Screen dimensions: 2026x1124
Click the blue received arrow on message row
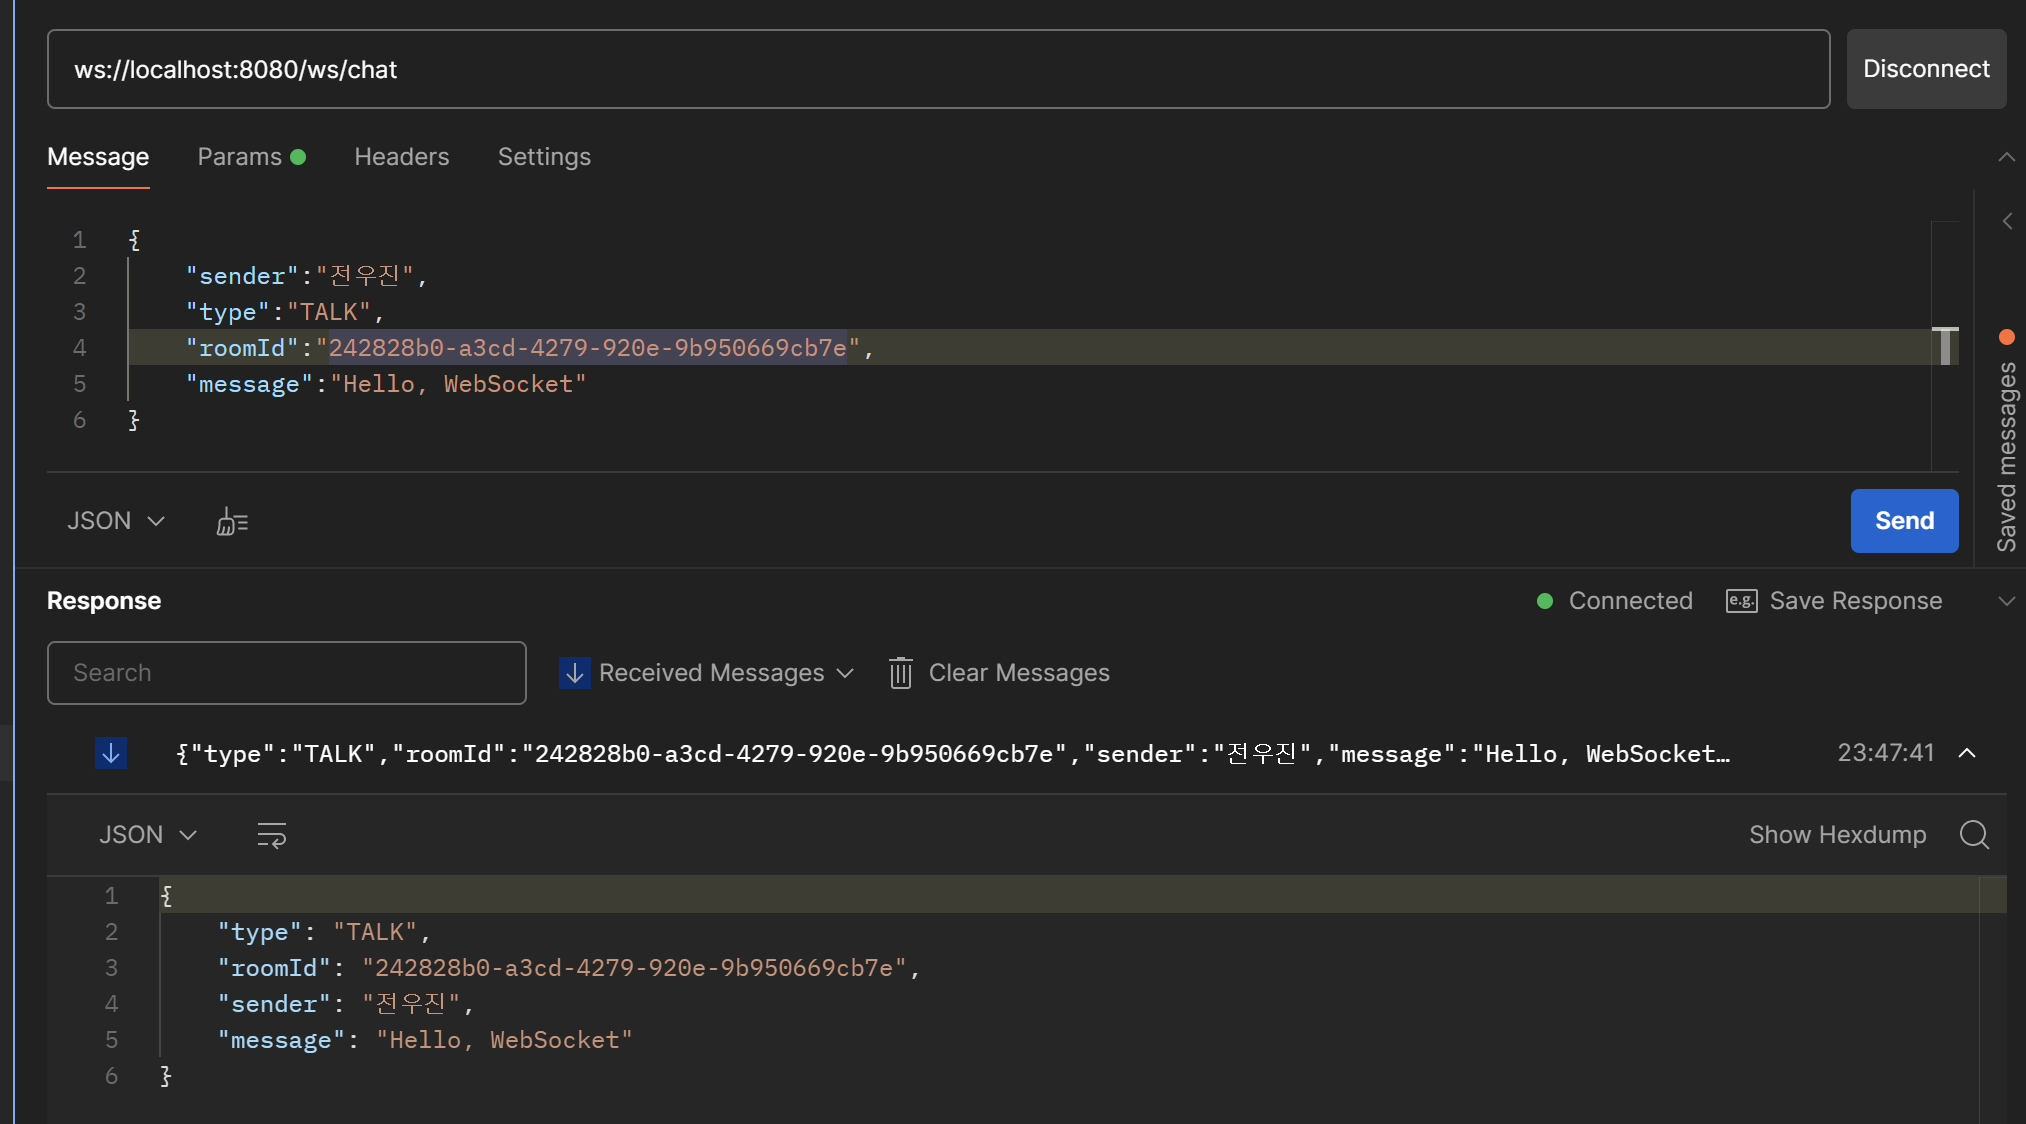111,753
